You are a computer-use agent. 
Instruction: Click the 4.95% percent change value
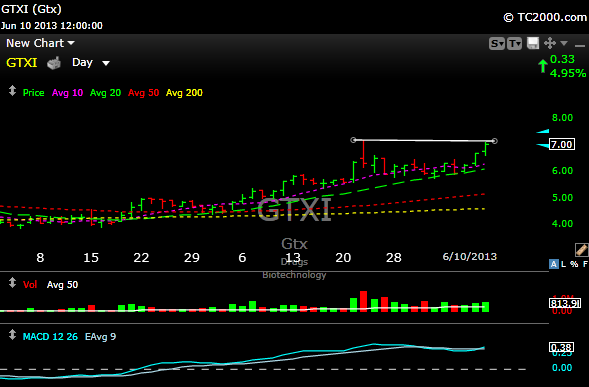(x=568, y=73)
